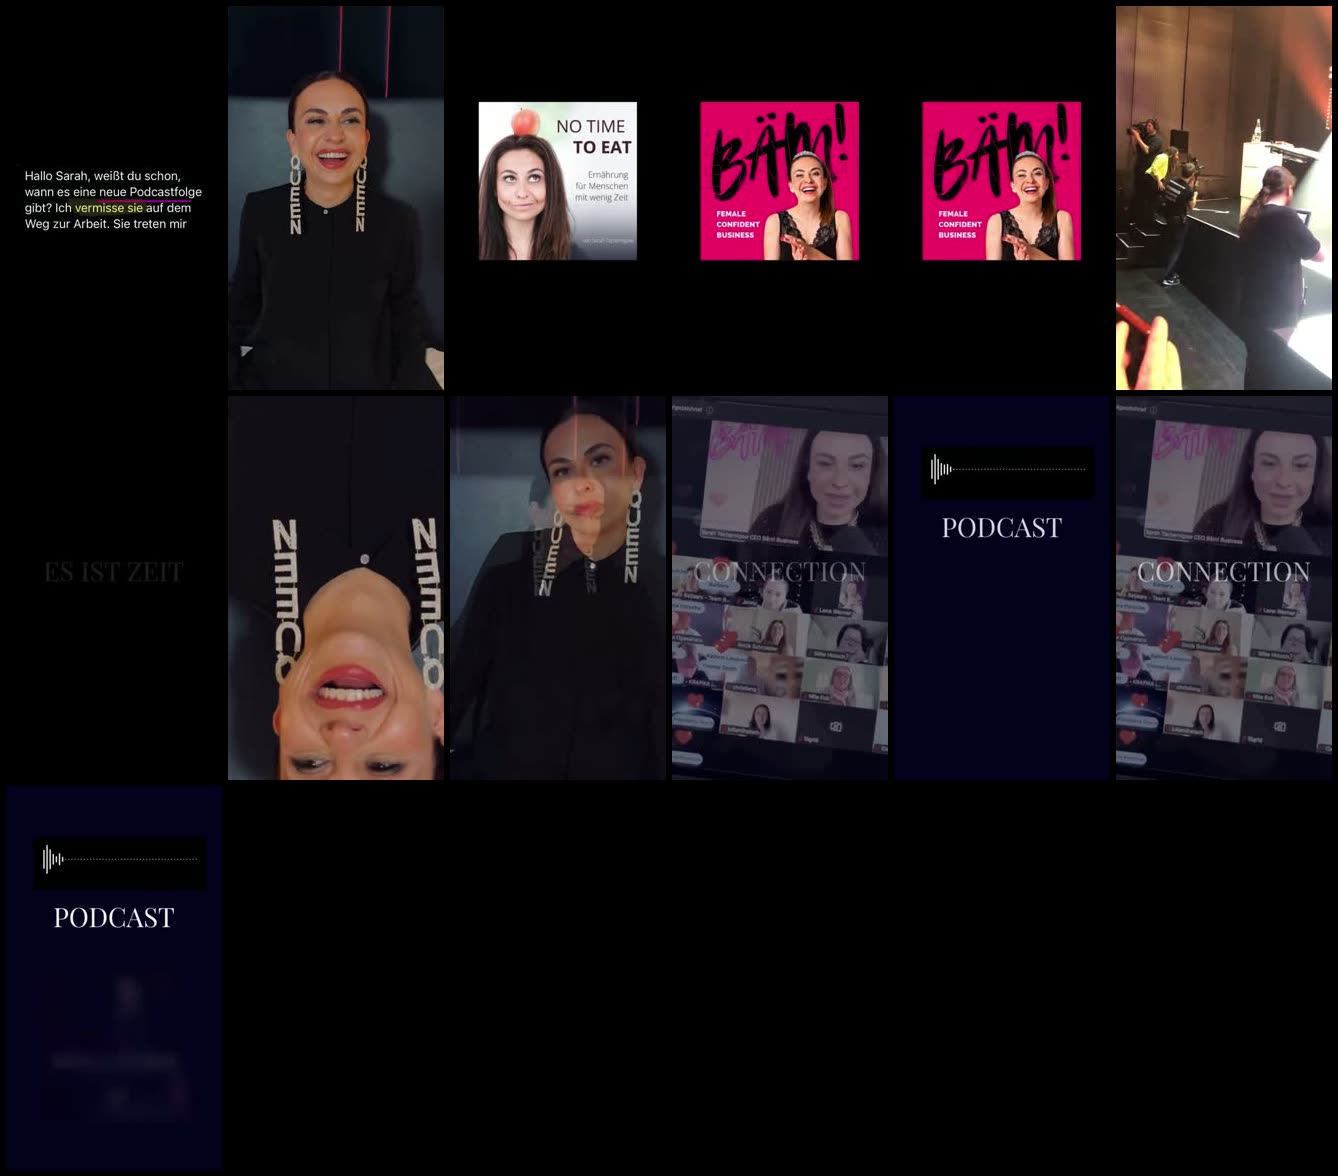Image resolution: width=1338 pixels, height=1176 pixels.
Task: Open the 'Hallo Sarah' text message frame
Action: click(114, 198)
